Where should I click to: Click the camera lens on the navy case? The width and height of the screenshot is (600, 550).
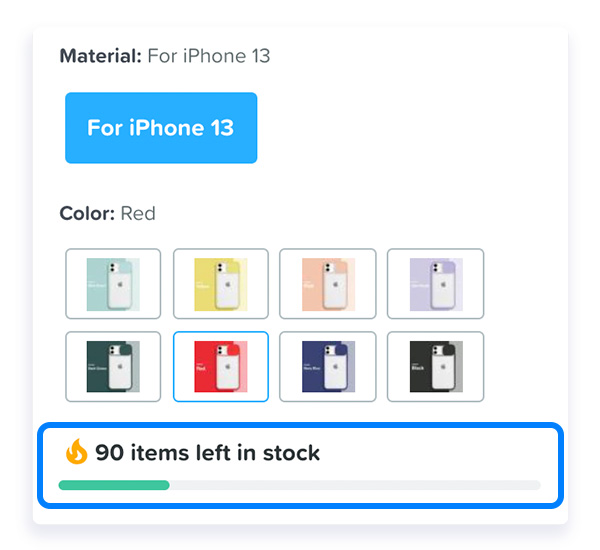pos(327,350)
